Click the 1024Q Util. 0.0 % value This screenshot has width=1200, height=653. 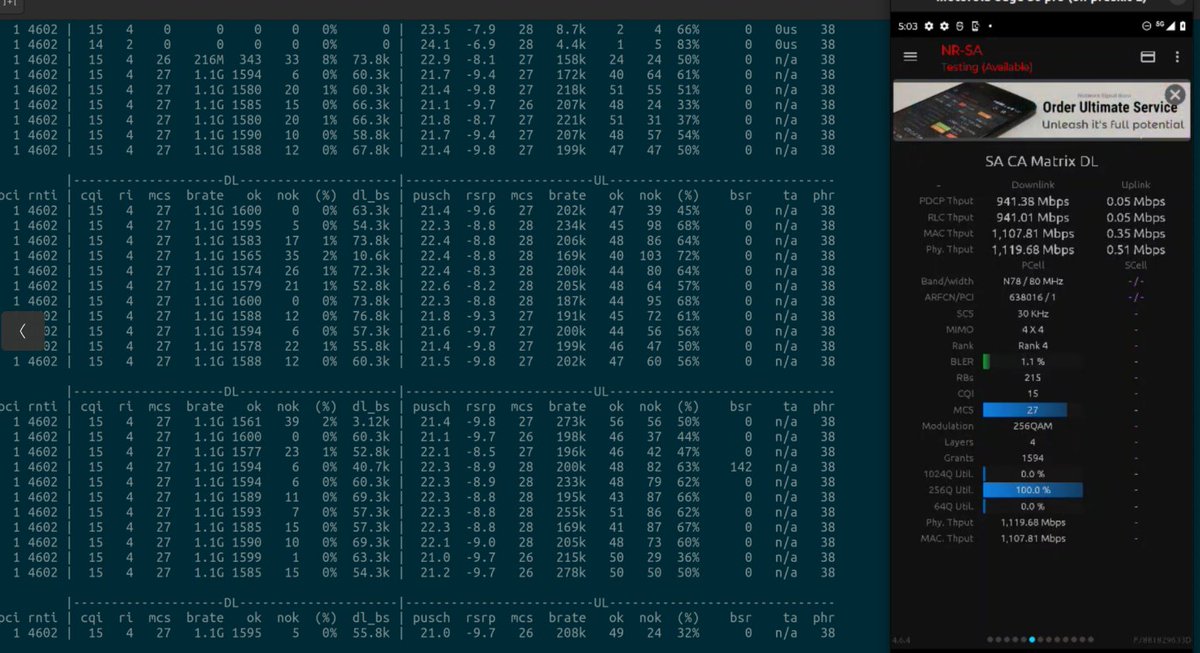[1033, 474]
